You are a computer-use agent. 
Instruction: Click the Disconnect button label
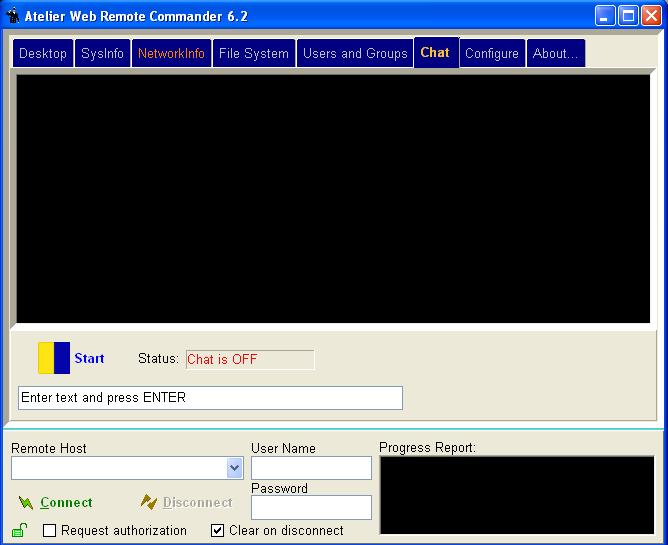[198, 503]
